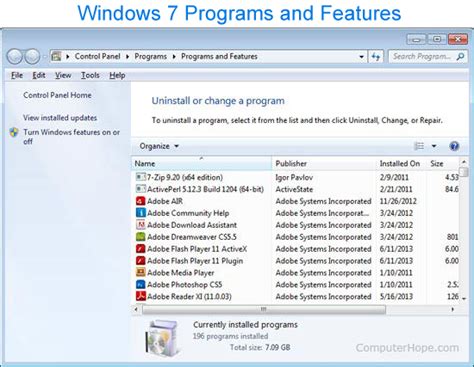This screenshot has width=474, height=367.
Task: Click the Adobe Download Assistant icon
Action: tap(141, 225)
